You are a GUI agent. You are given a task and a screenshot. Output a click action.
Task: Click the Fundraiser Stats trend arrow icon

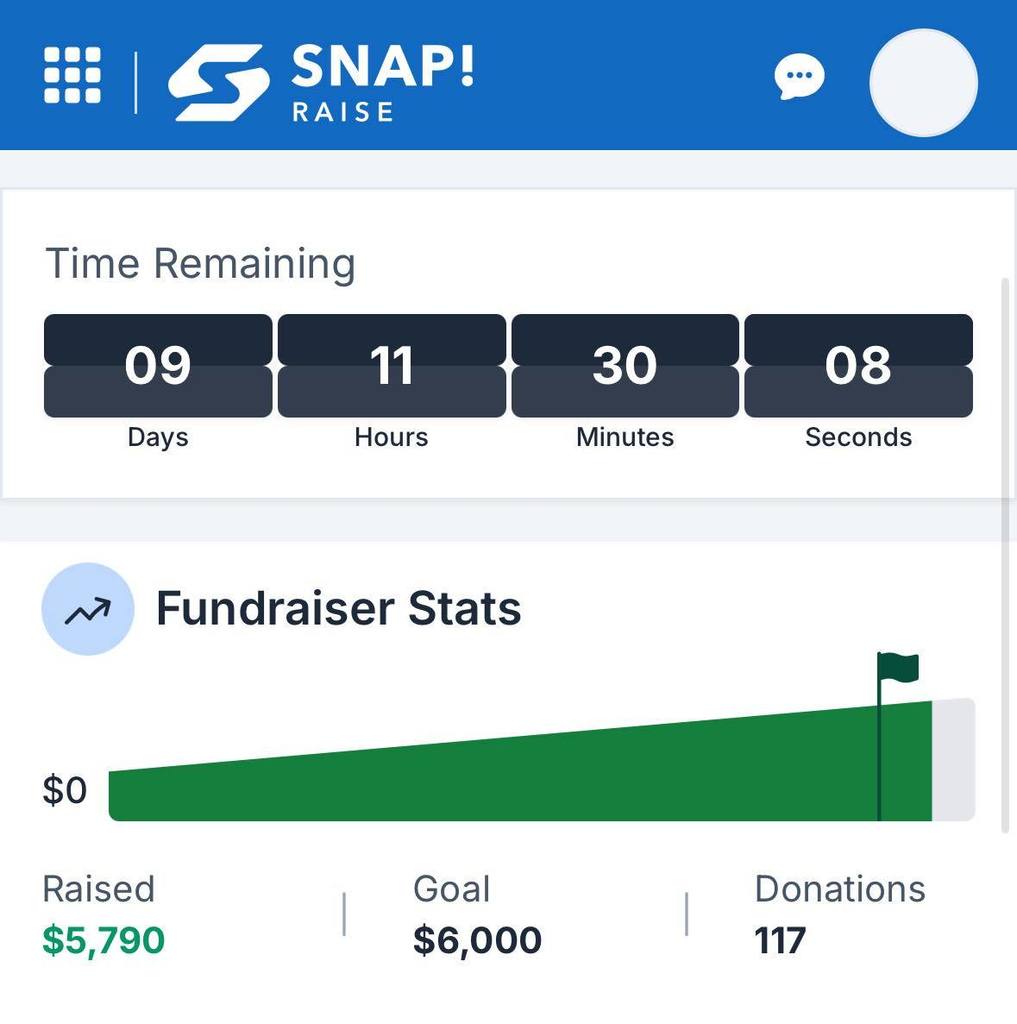point(88,609)
